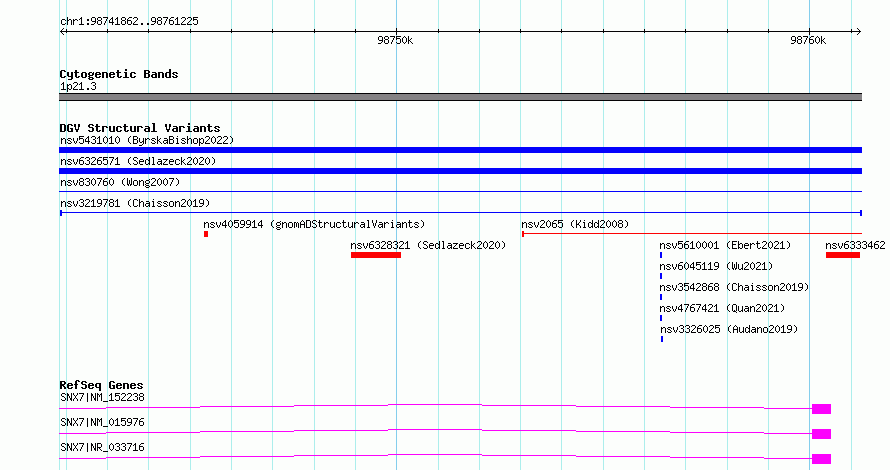Click the chr1:98741862..98761225 coordinate label
The width and height of the screenshot is (890, 470).
129,21
